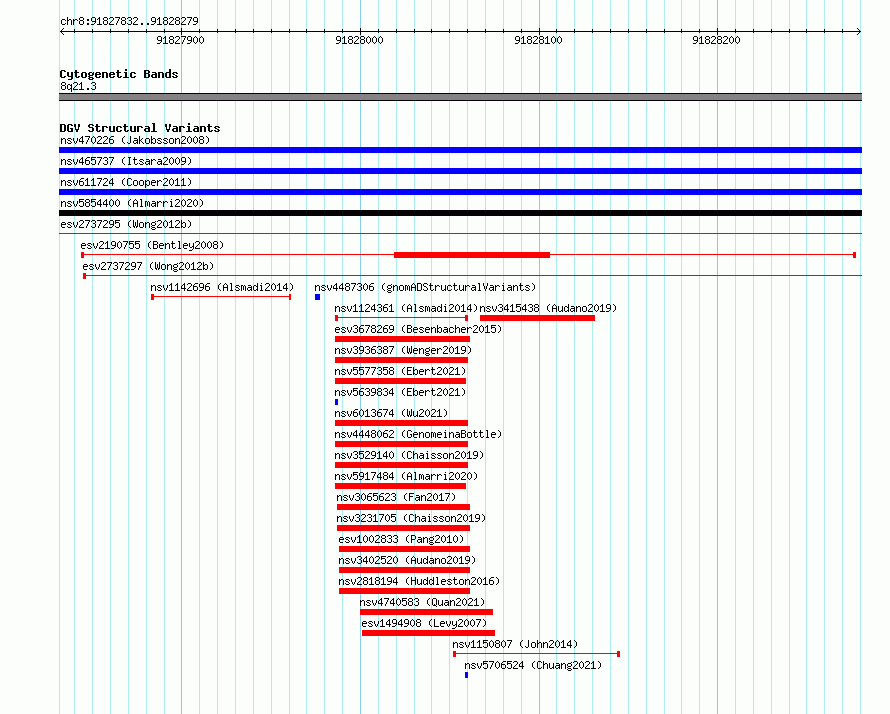Open the nsv4487306 (gnomADStructuralVariants) label
This screenshot has height=714, width=890.
425,287
